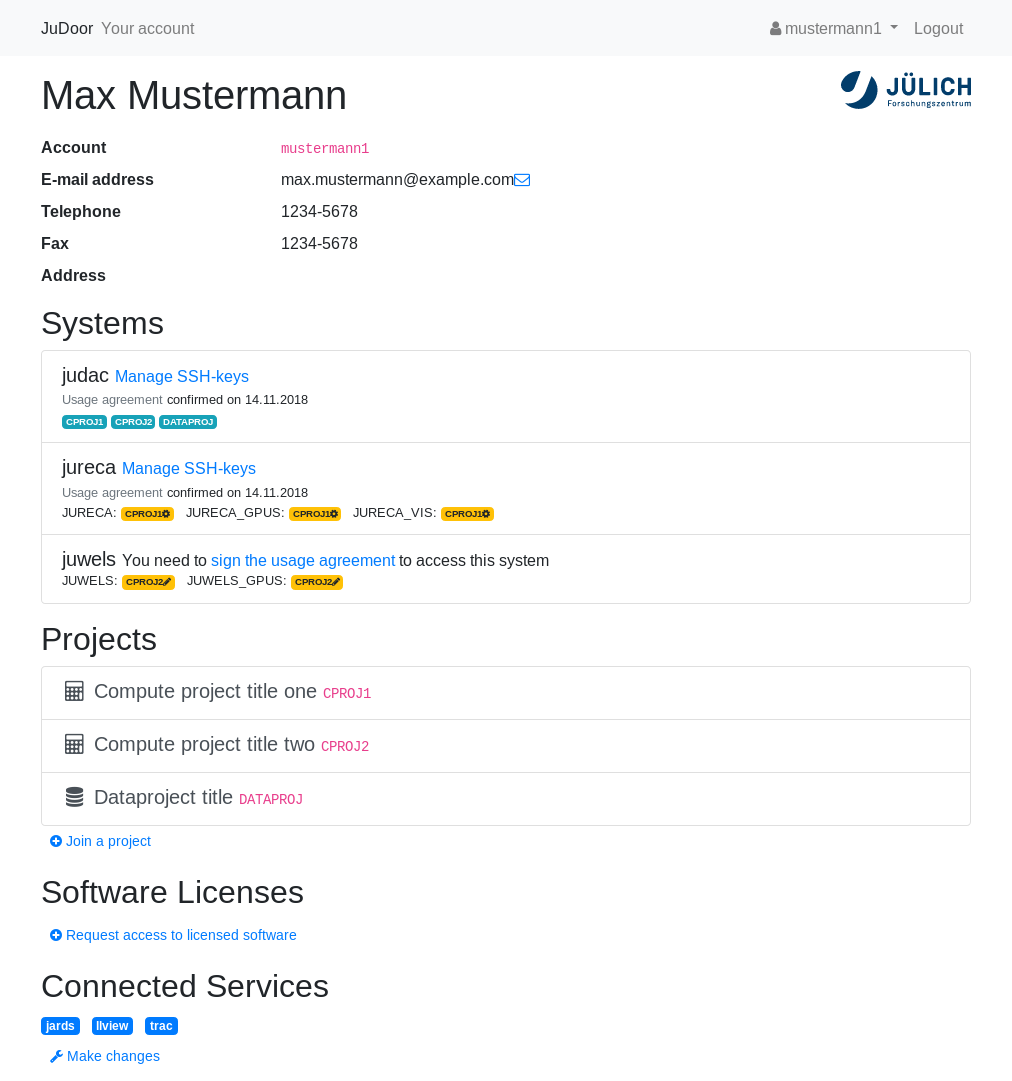
Task: Click Logout in the navigation bar
Action: (x=938, y=28)
